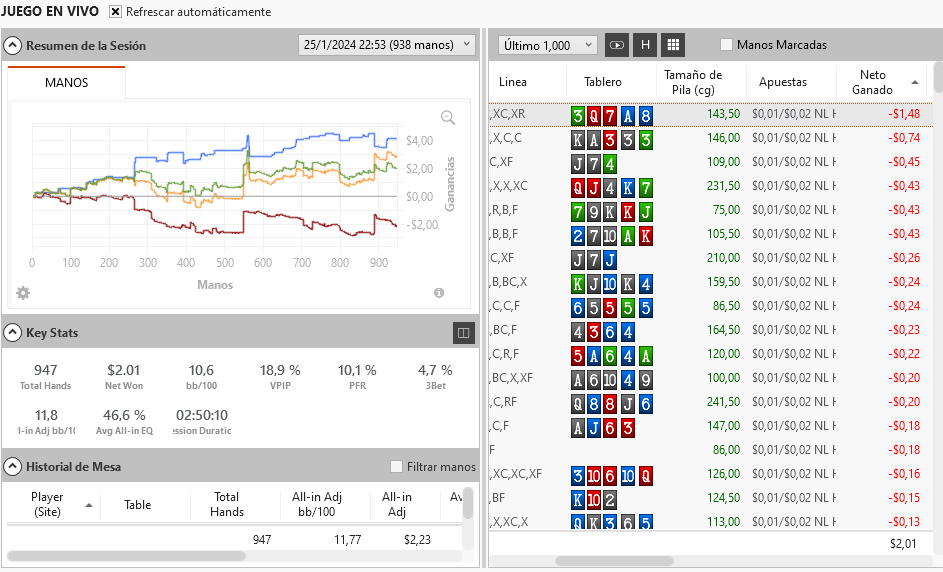
Task: Select the row with line ,C,R,F
Action: [711, 354]
